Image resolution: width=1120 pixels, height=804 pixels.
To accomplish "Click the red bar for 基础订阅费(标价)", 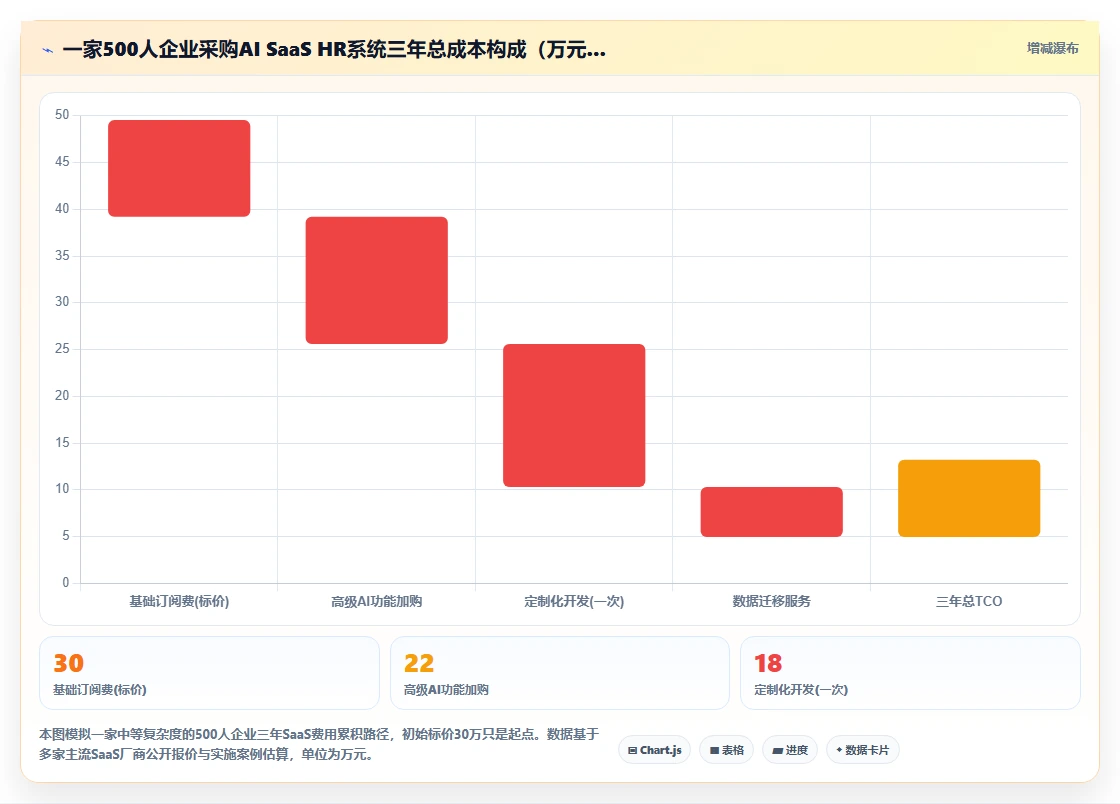I will (x=179, y=168).
